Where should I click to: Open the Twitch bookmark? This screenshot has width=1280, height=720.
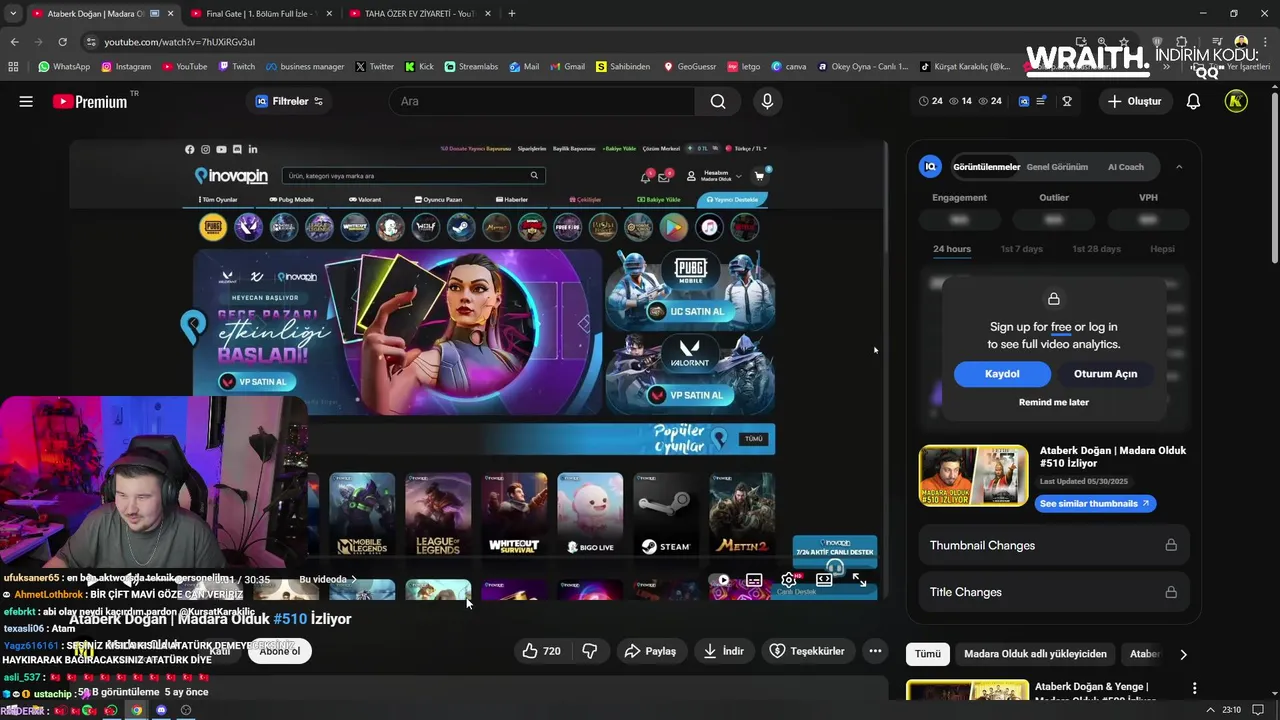(237, 67)
